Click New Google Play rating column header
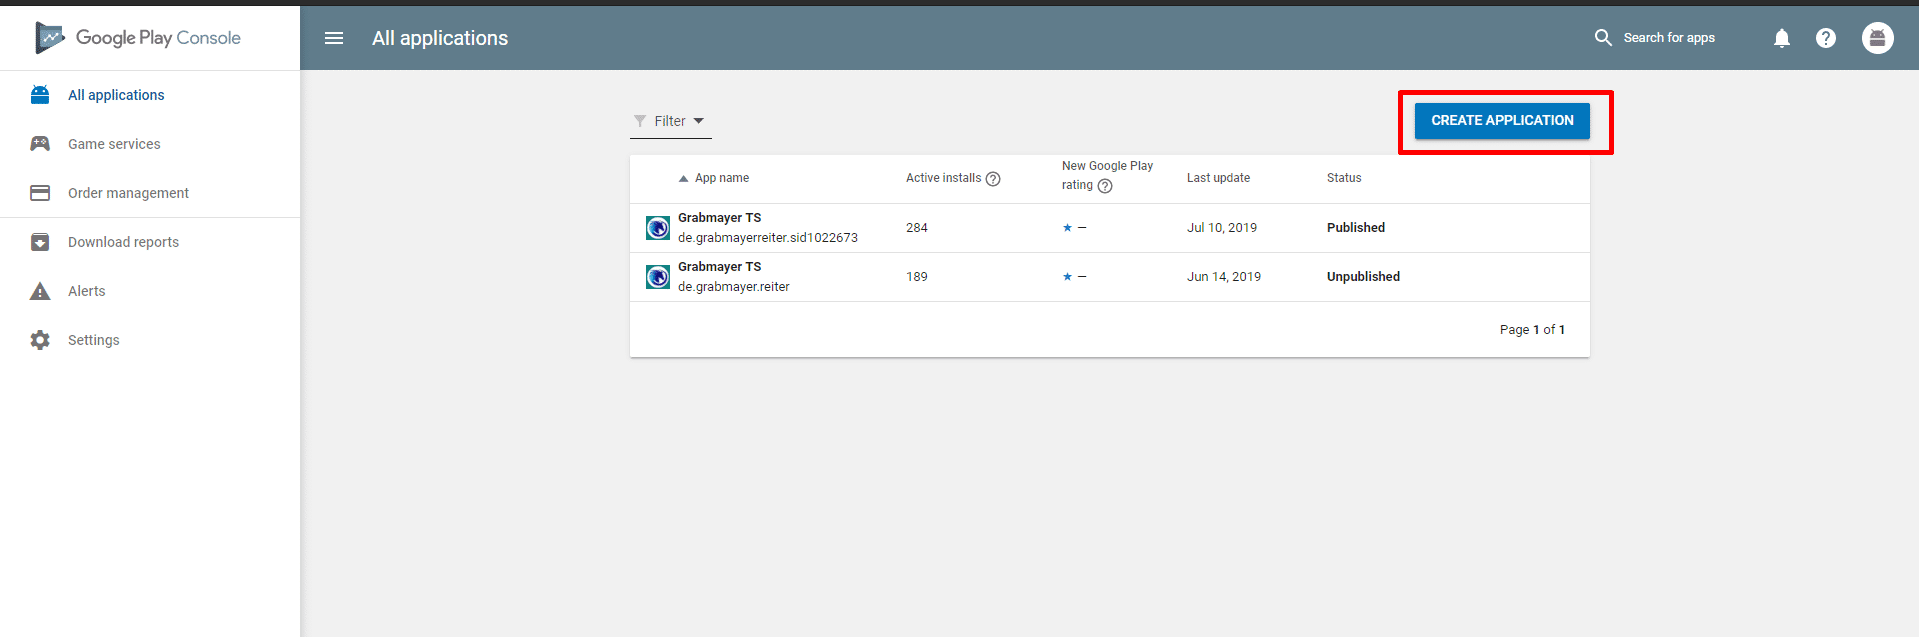 pyautogui.click(x=1107, y=175)
